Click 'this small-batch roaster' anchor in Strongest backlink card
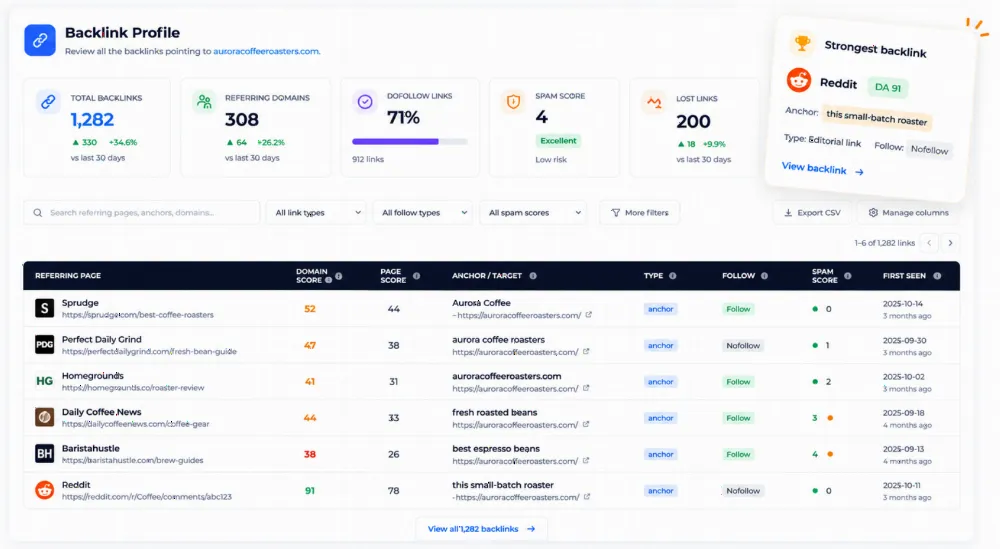Screen dimensions: 1000x549 (x=876, y=117)
